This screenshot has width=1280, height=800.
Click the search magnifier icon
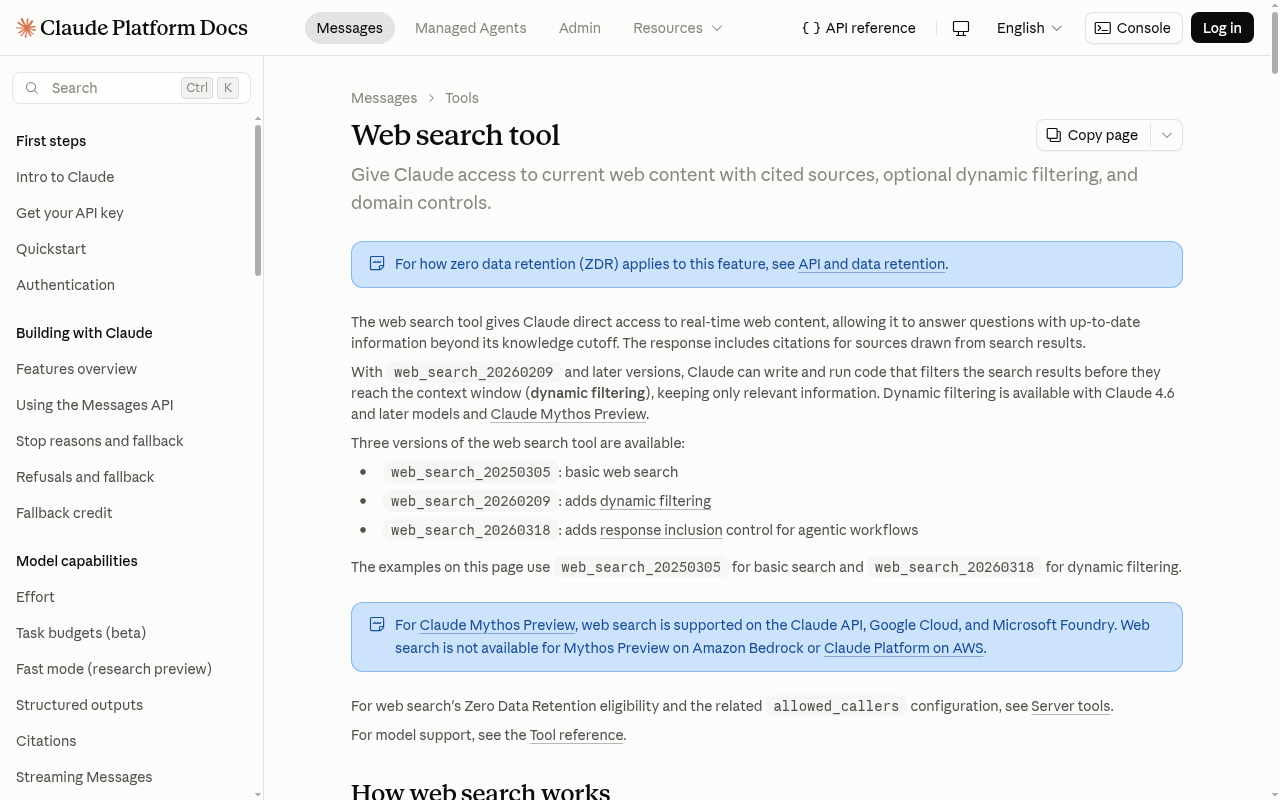tap(32, 88)
